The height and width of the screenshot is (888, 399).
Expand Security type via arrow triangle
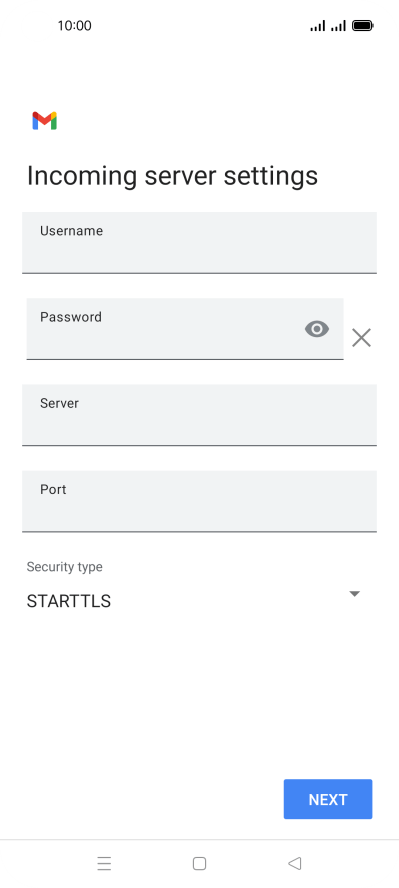click(x=355, y=594)
